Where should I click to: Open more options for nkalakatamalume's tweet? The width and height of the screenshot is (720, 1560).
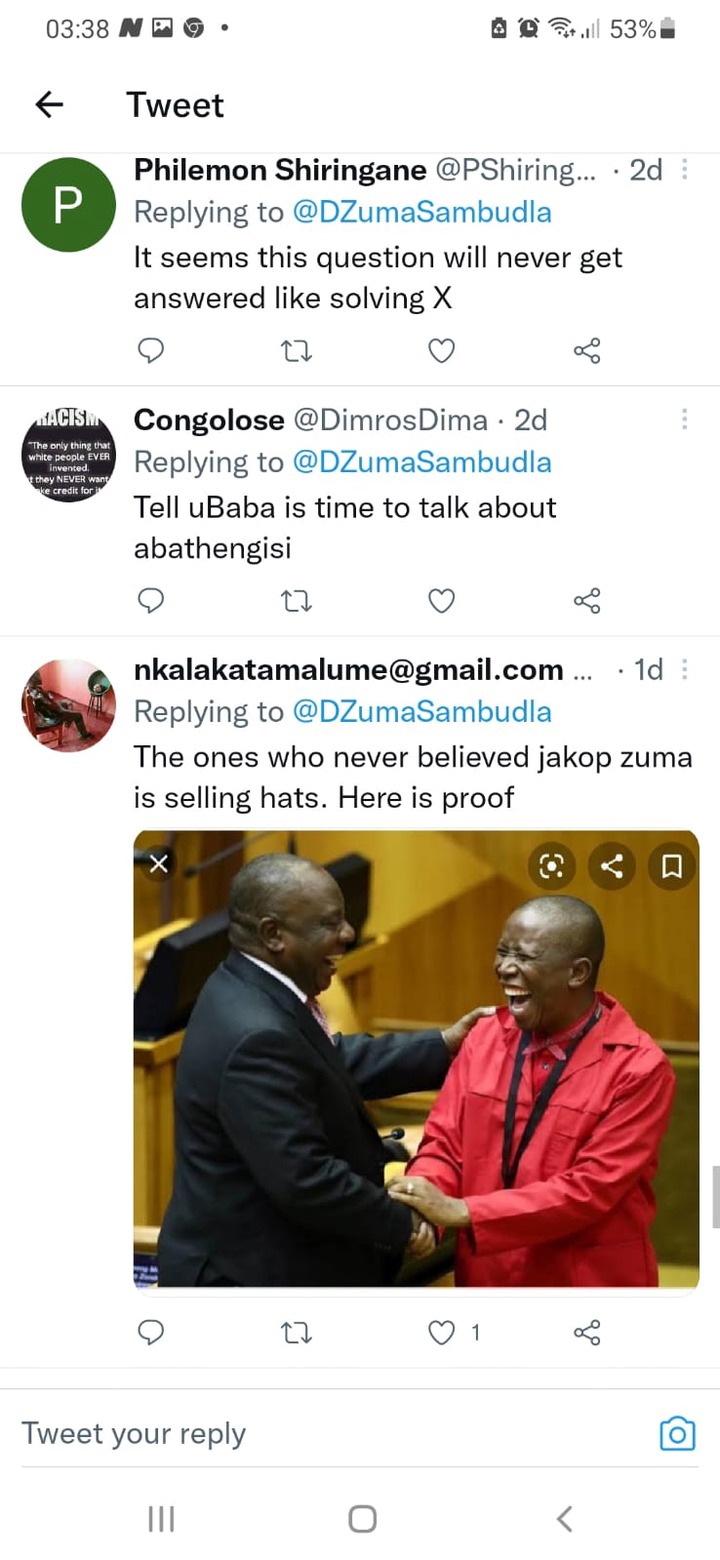685,669
